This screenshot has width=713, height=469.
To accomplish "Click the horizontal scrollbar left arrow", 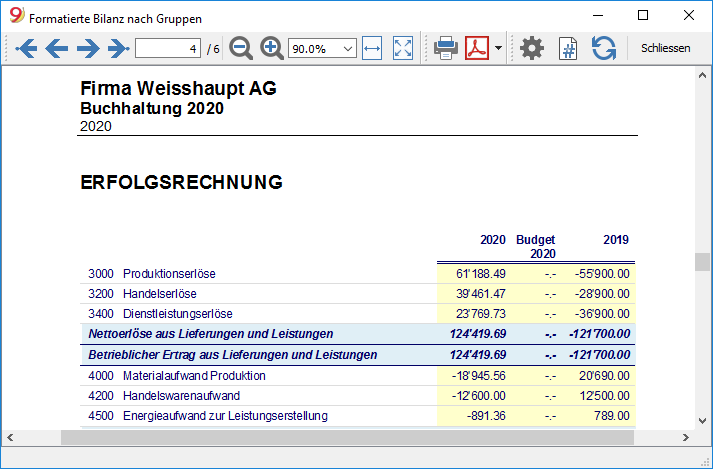I will click(x=10, y=438).
